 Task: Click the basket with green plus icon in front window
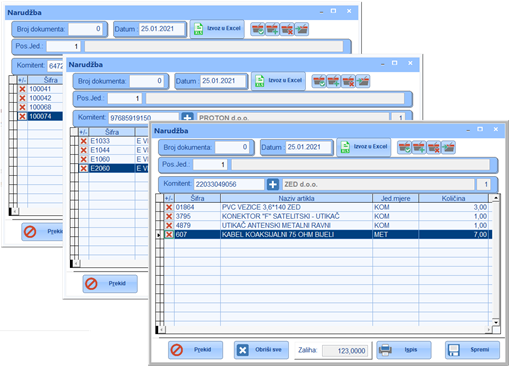419,147
